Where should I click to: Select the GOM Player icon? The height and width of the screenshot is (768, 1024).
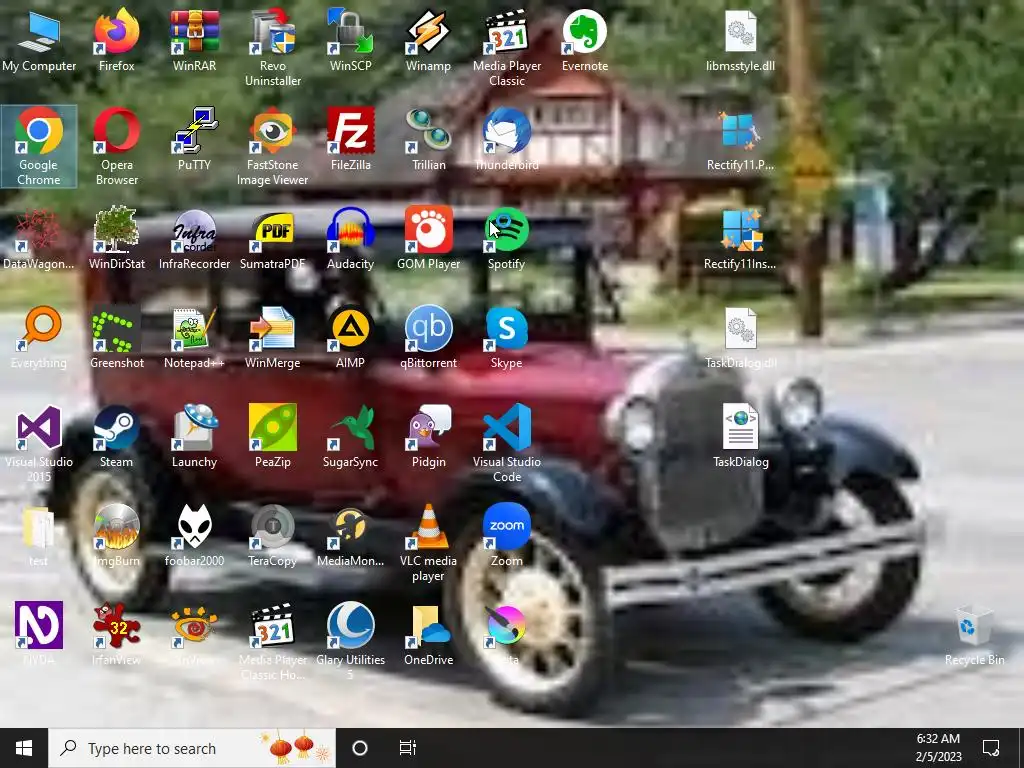428,231
